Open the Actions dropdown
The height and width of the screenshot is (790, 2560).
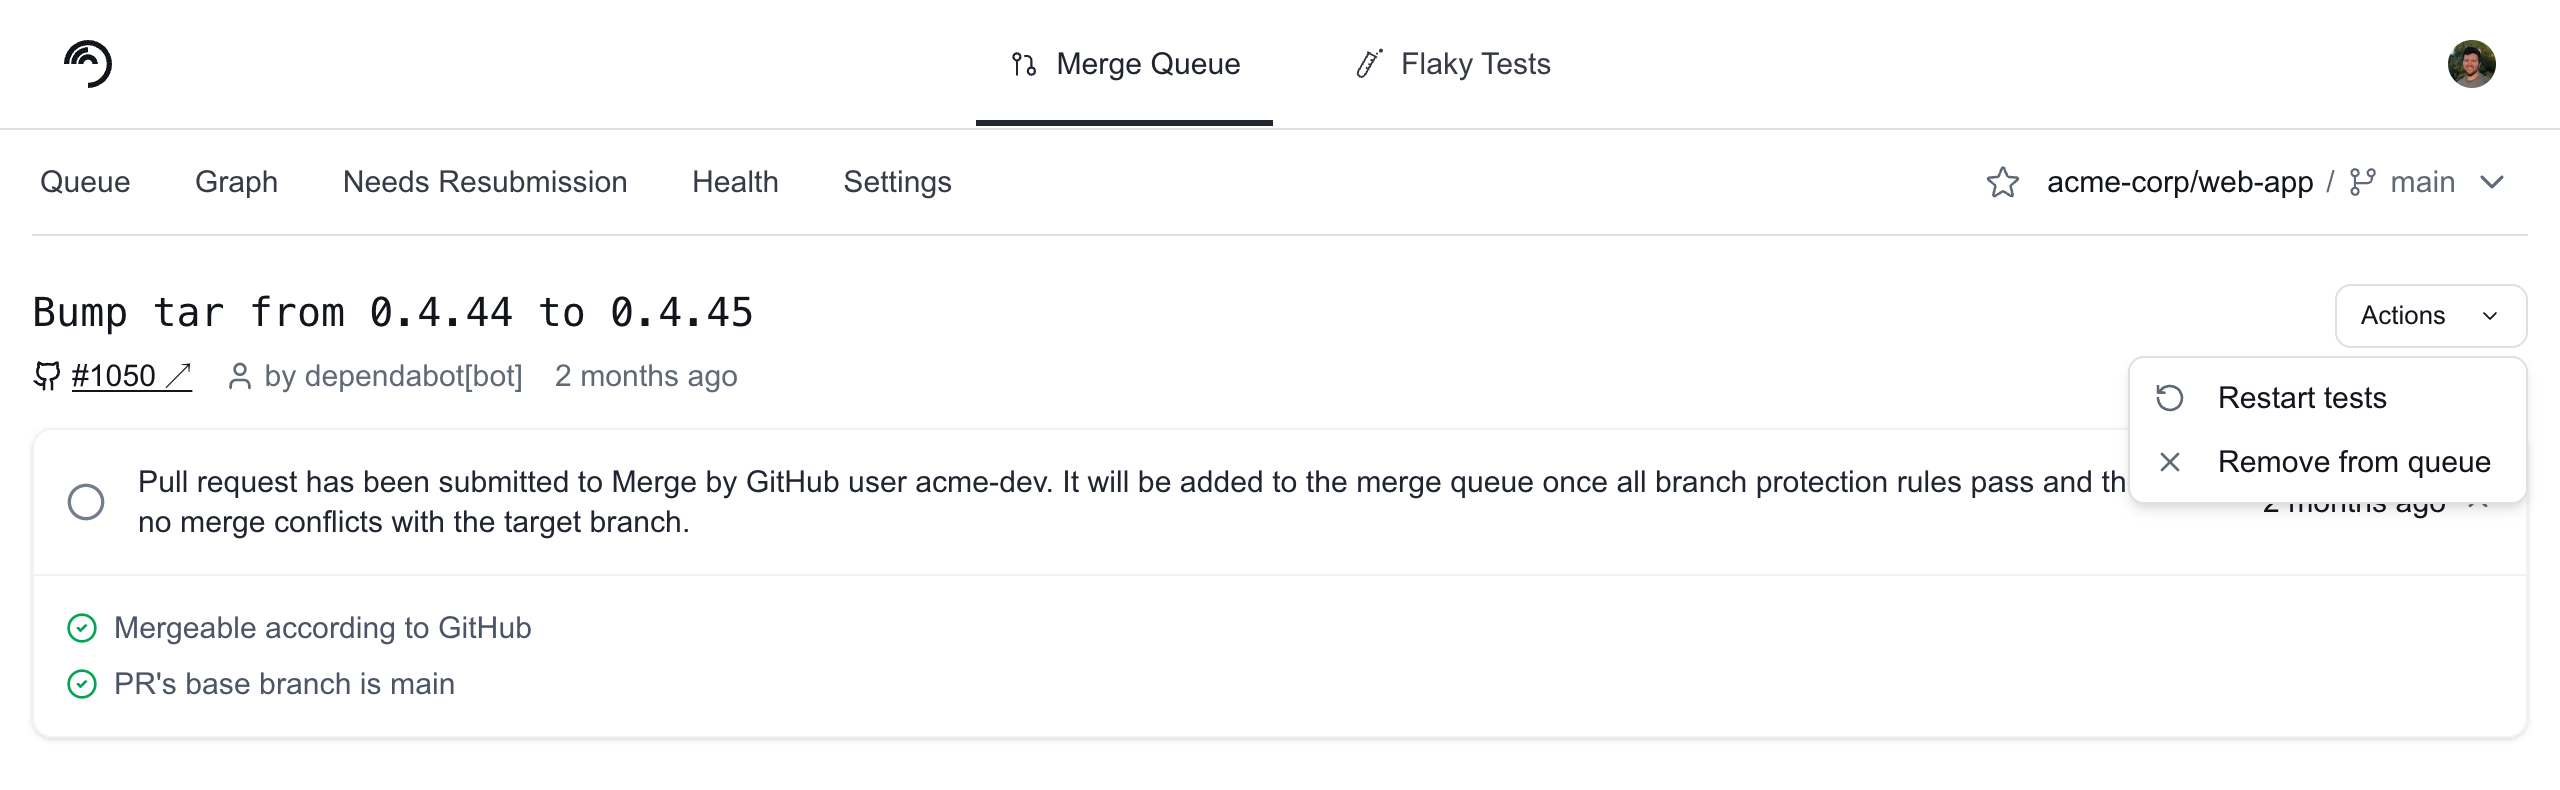pyautogui.click(x=2430, y=316)
